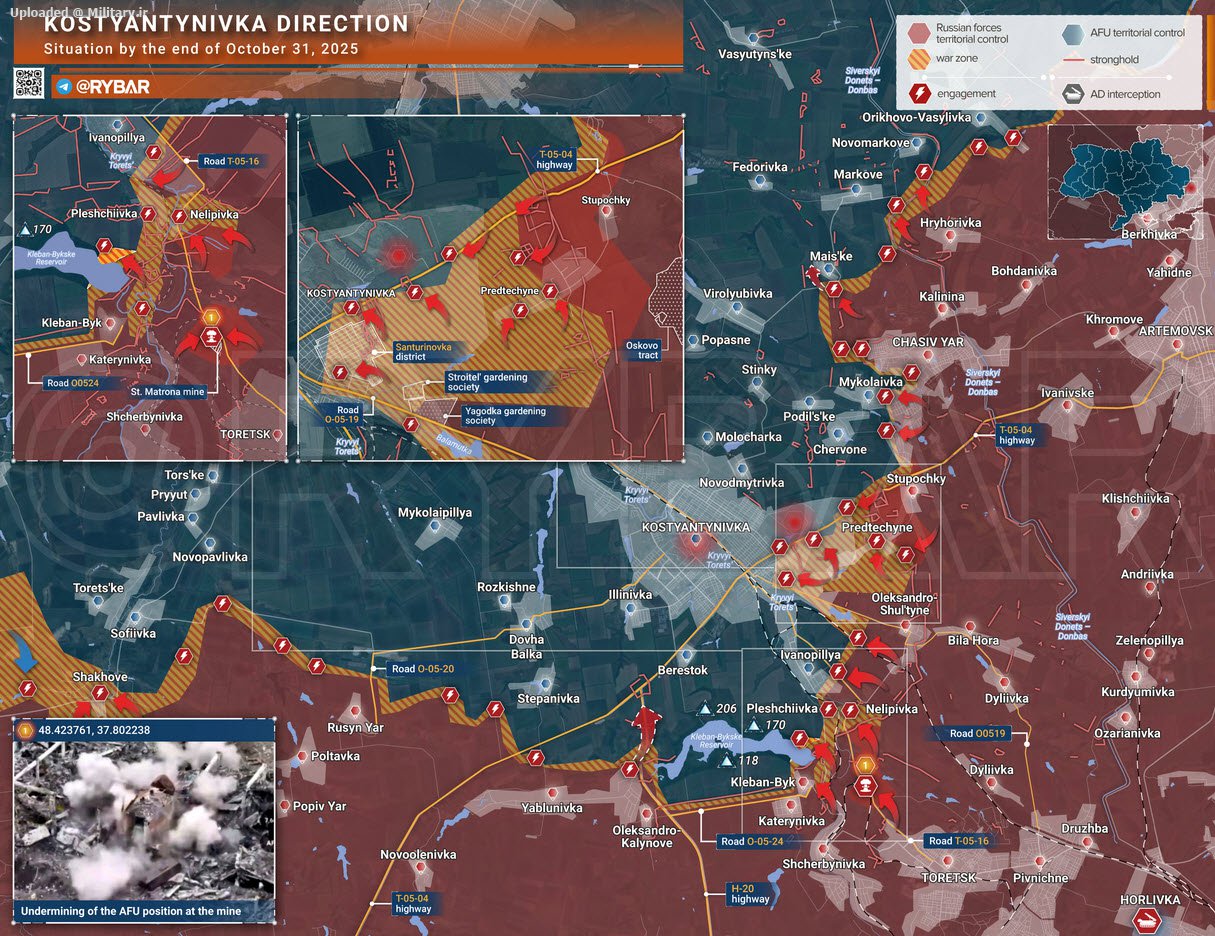Click the Road O-05-20 label
This screenshot has height=936, width=1215.
coord(422,669)
